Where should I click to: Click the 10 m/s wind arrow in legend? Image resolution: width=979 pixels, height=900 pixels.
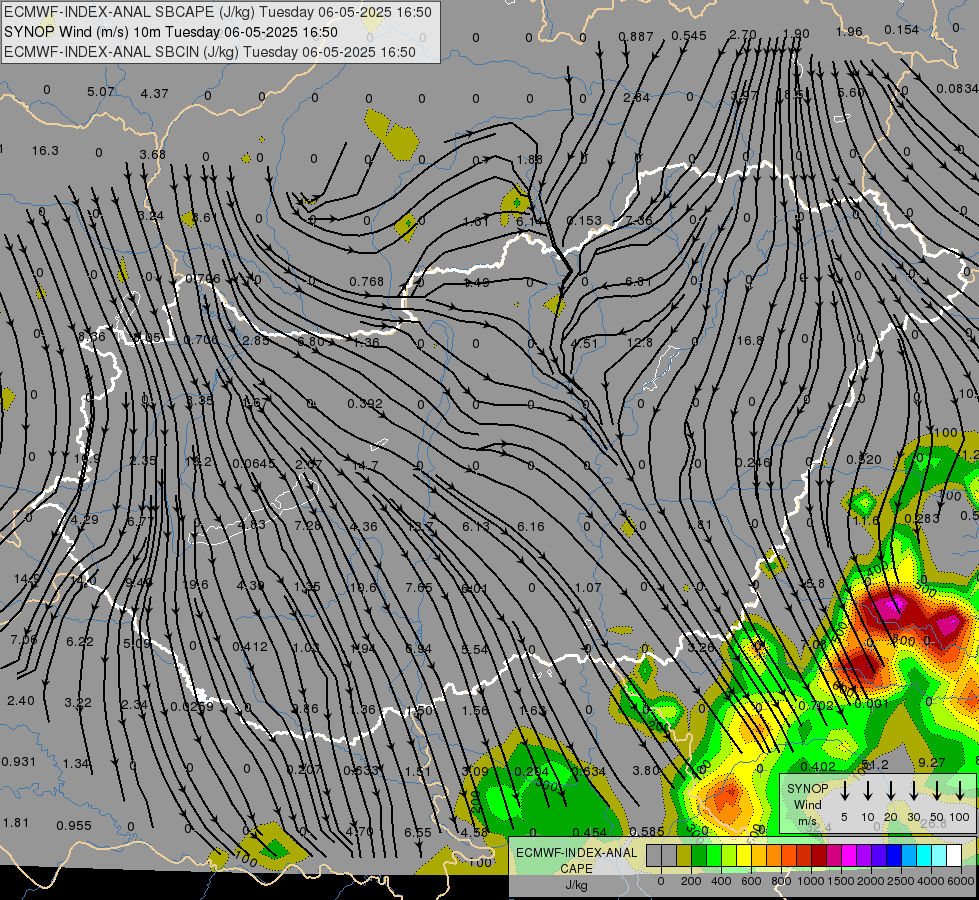click(868, 790)
